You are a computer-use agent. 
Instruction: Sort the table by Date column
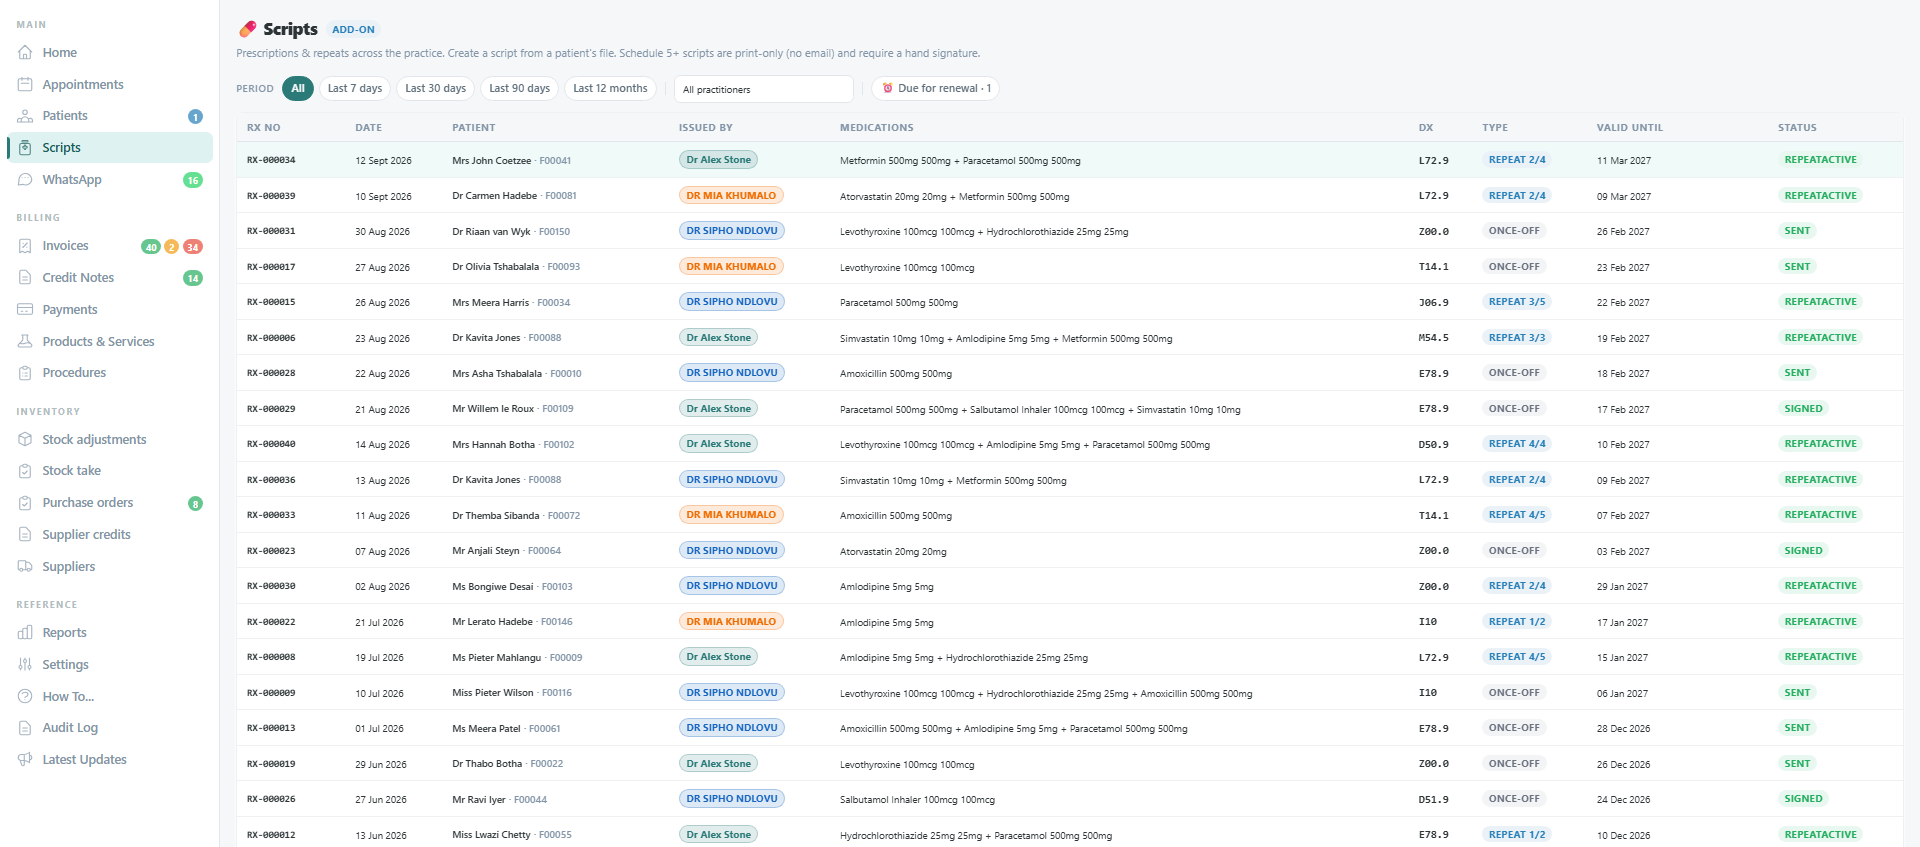click(x=369, y=128)
